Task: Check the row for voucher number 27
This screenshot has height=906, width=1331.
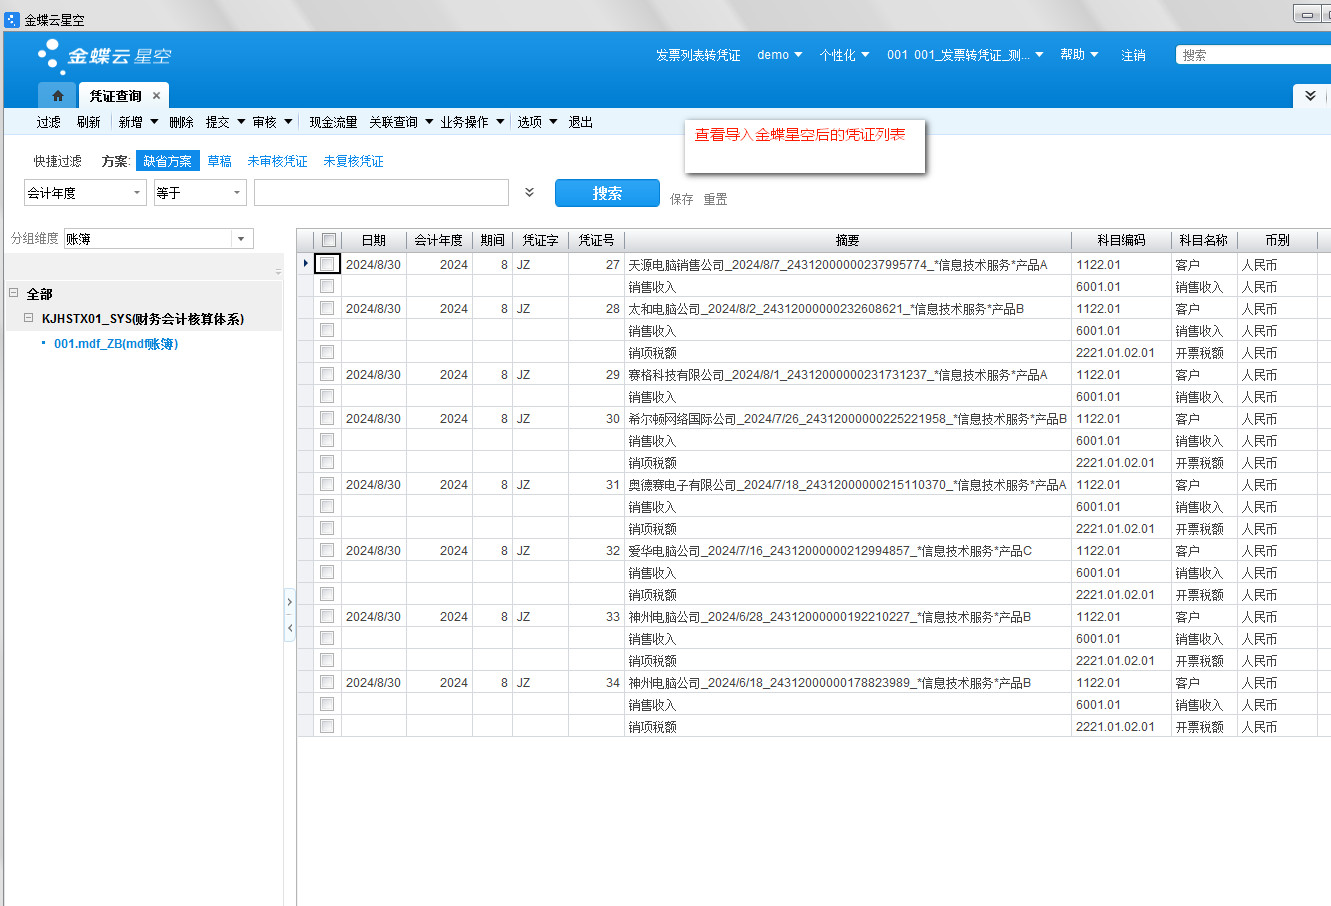Action: (327, 264)
